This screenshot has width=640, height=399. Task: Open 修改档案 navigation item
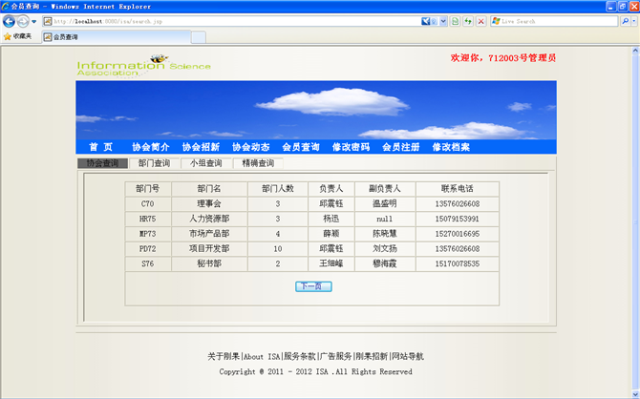[x=451, y=147]
